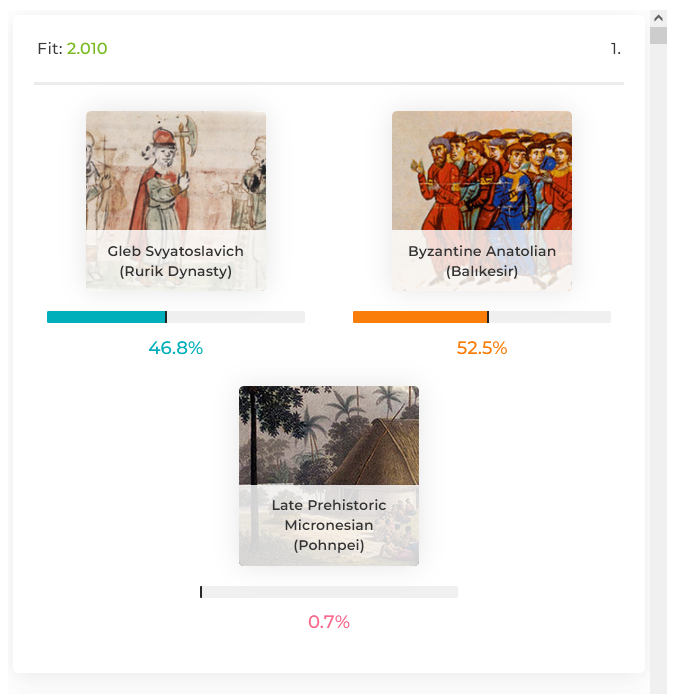Screen dimensions: 676x694
Task: Click the "Byzantine Anatolian (Balıkesir)" caption
Action: (x=482, y=261)
